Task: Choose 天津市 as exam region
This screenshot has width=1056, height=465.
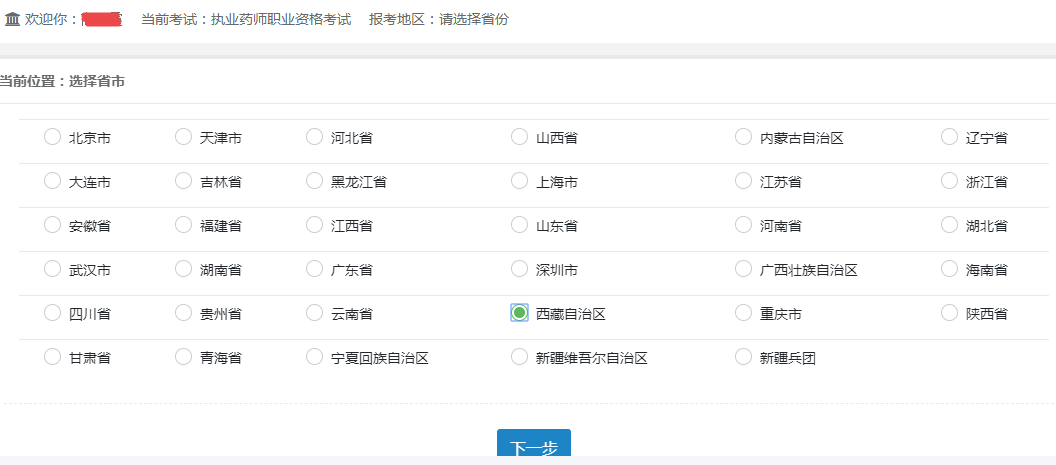Action: (x=183, y=137)
